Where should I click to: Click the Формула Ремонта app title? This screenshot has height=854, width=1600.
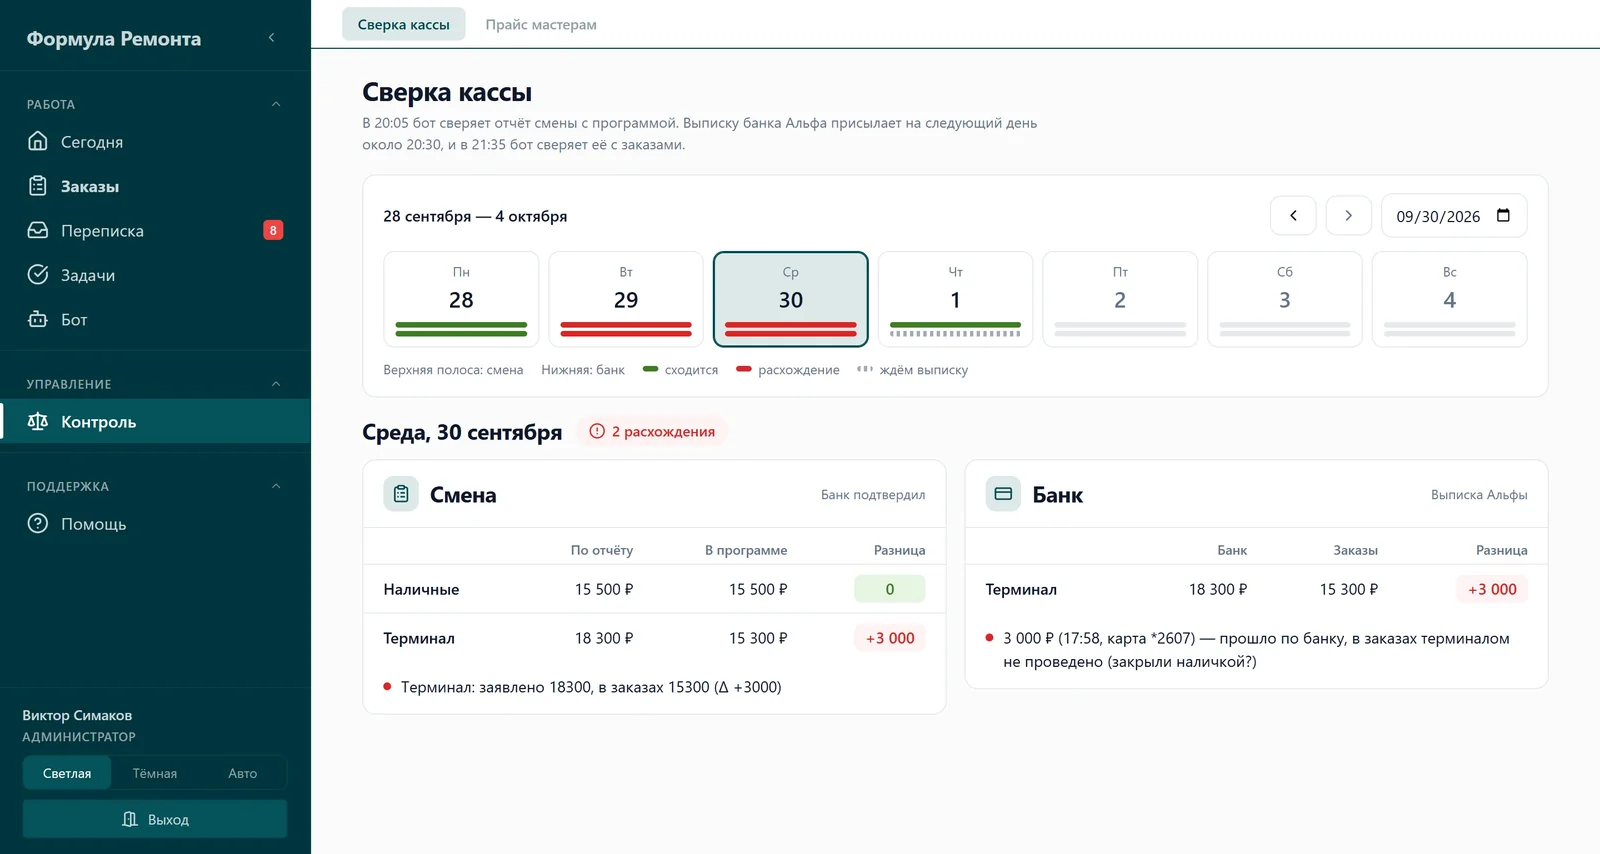[114, 39]
